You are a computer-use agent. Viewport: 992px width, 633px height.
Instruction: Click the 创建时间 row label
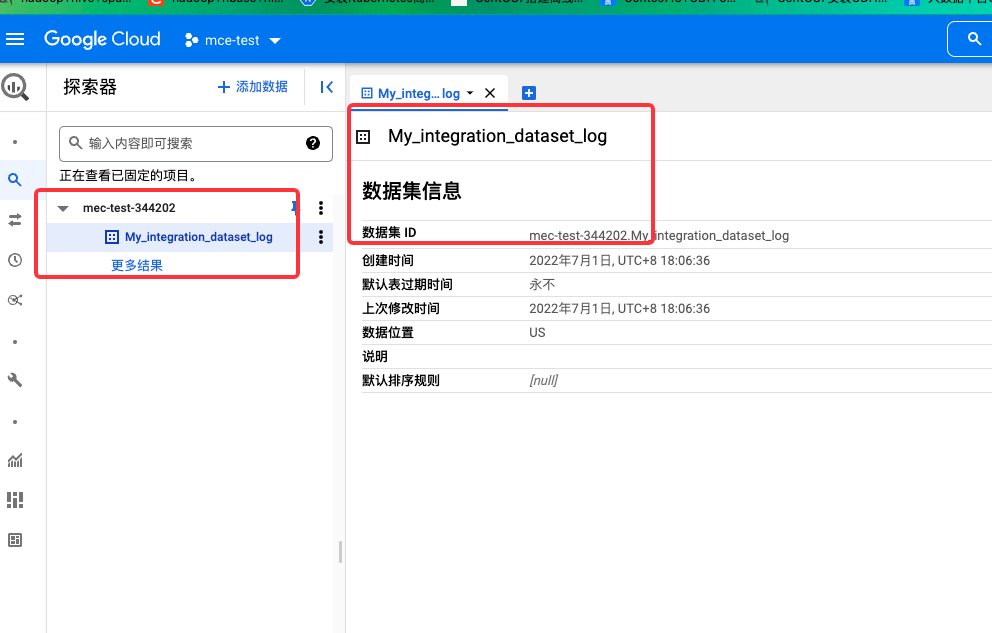(388, 261)
